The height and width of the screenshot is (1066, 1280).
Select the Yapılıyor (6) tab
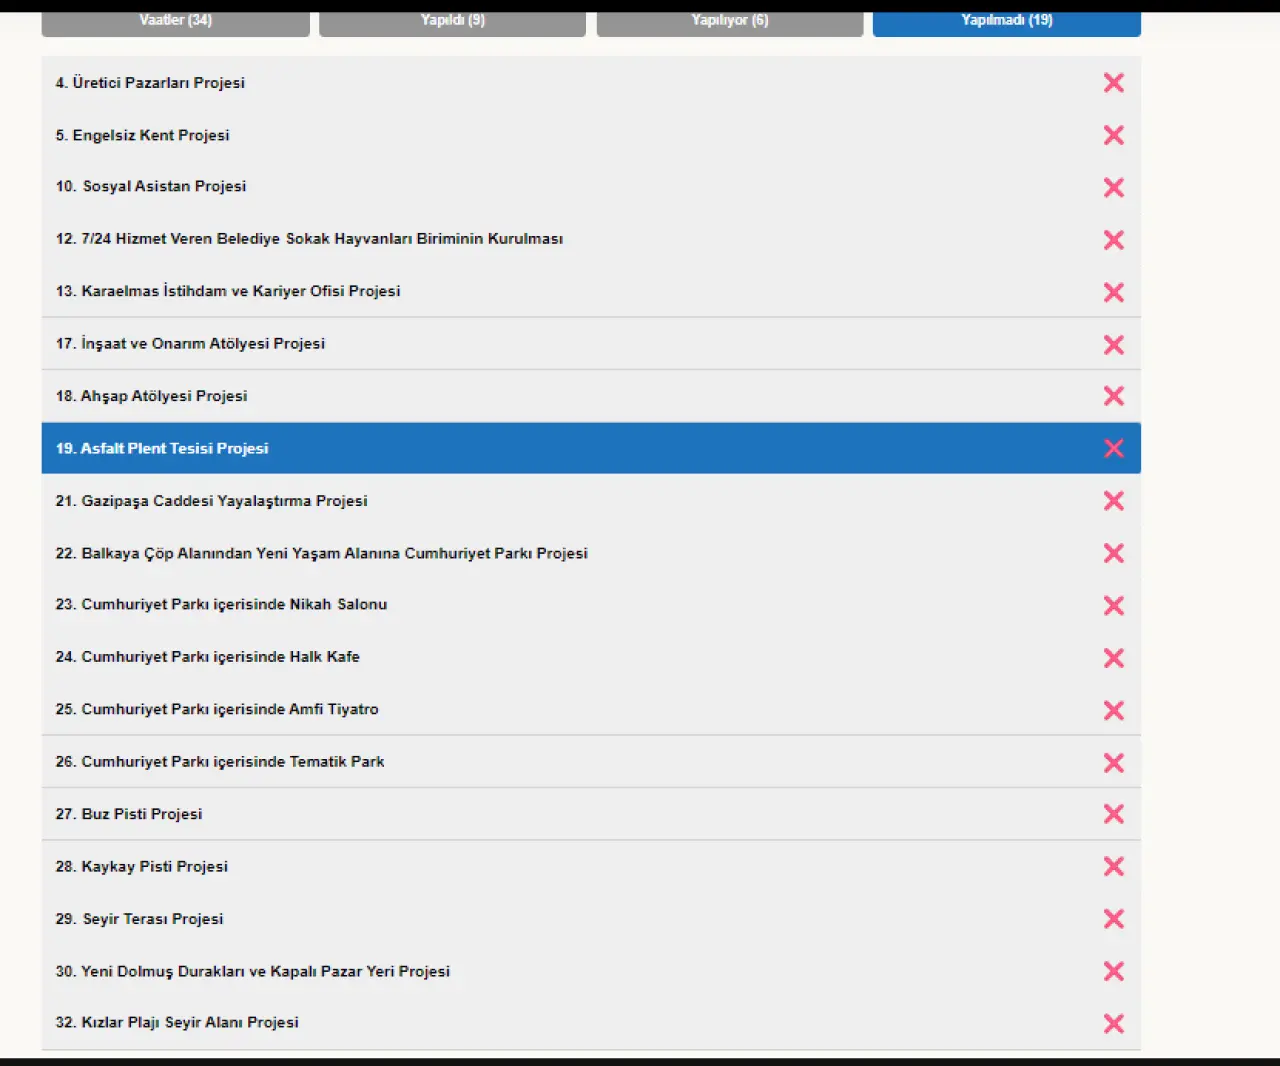[x=729, y=21]
